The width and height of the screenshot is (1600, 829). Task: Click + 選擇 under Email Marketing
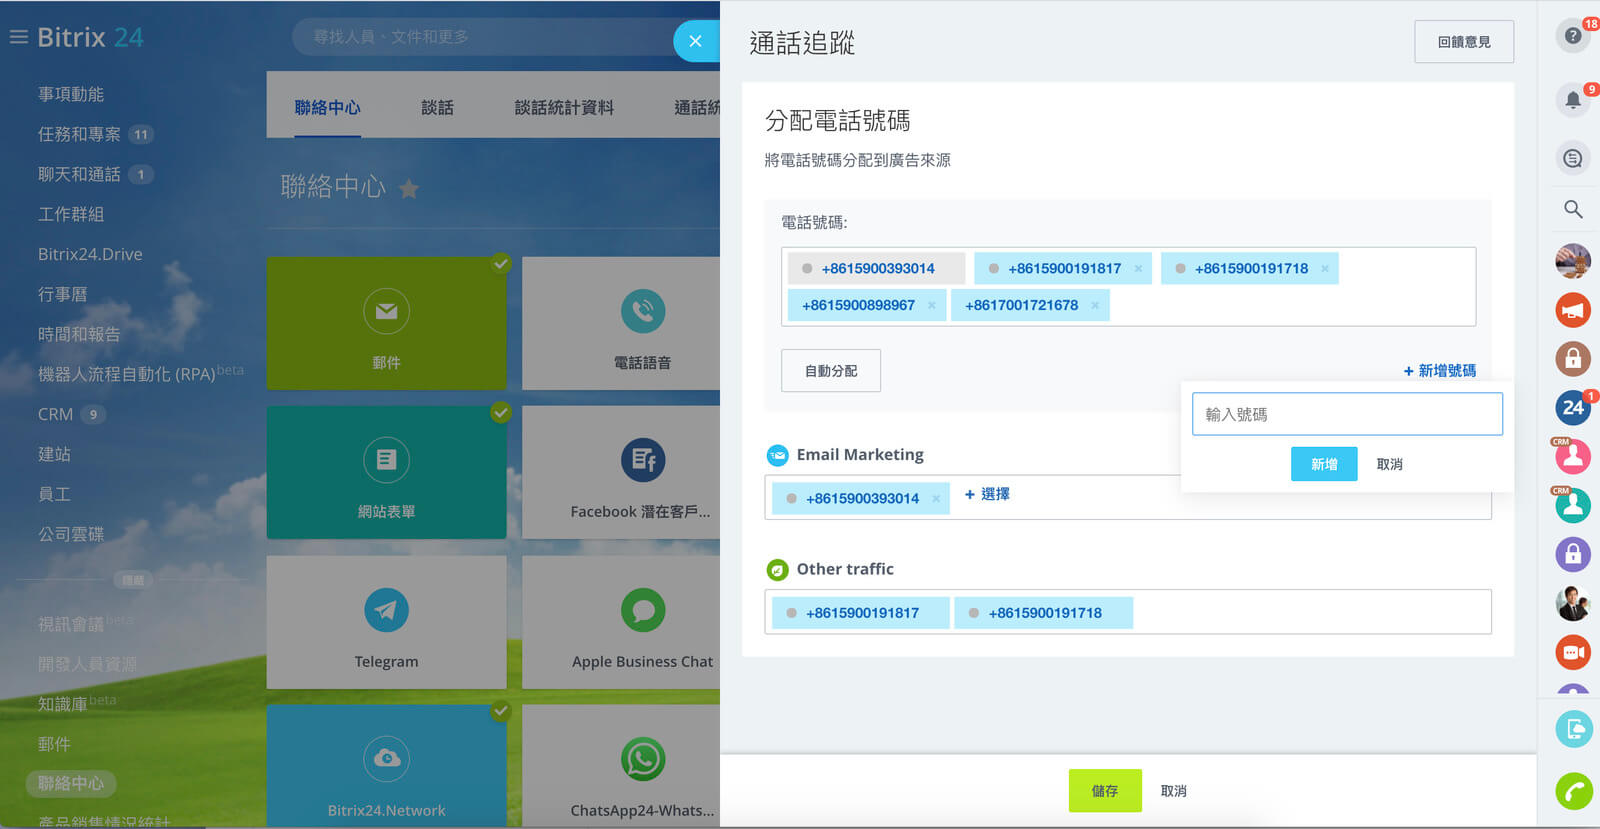coord(987,494)
